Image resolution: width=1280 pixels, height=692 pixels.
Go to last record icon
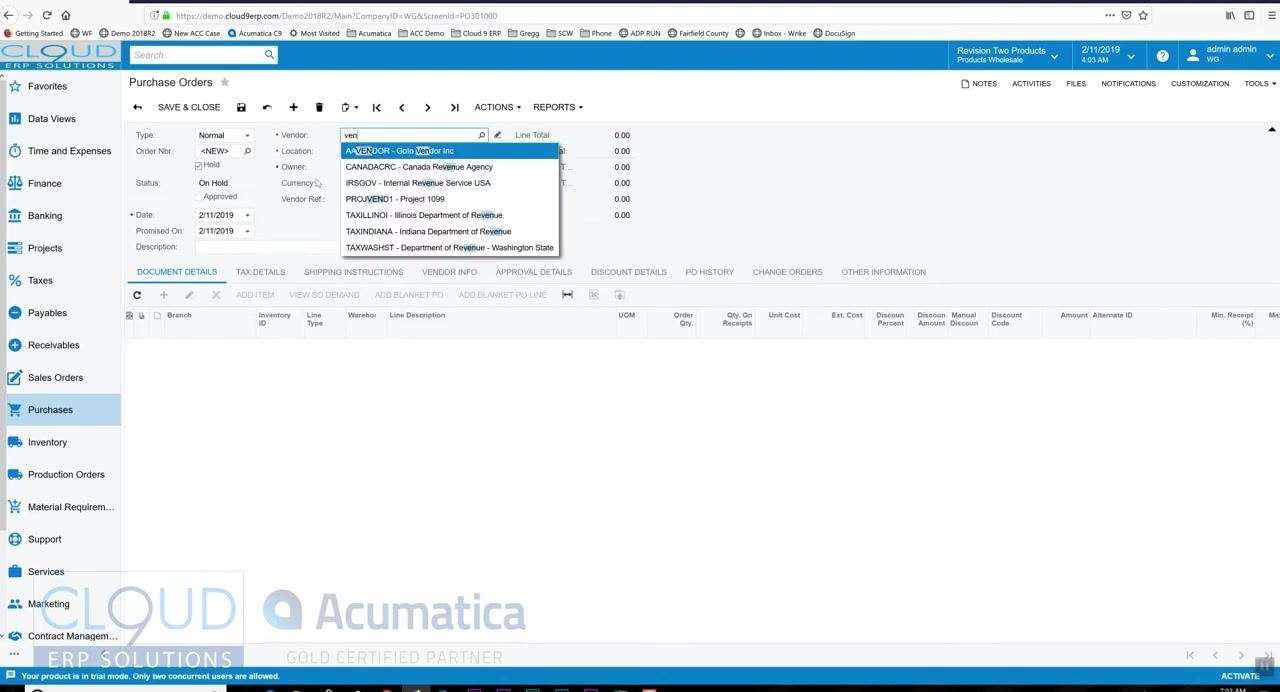pyautogui.click(x=454, y=107)
